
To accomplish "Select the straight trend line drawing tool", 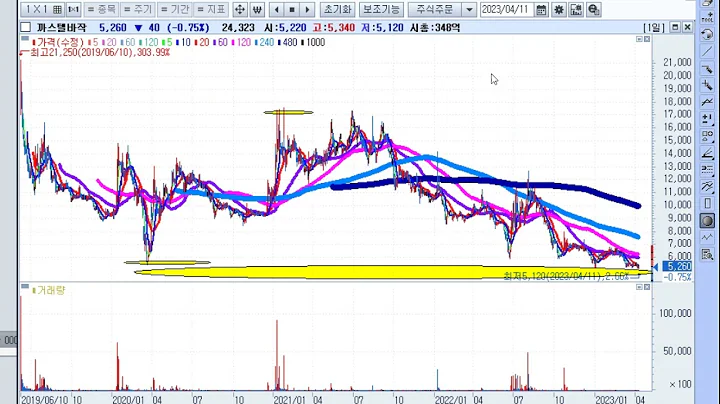I will [707, 51].
